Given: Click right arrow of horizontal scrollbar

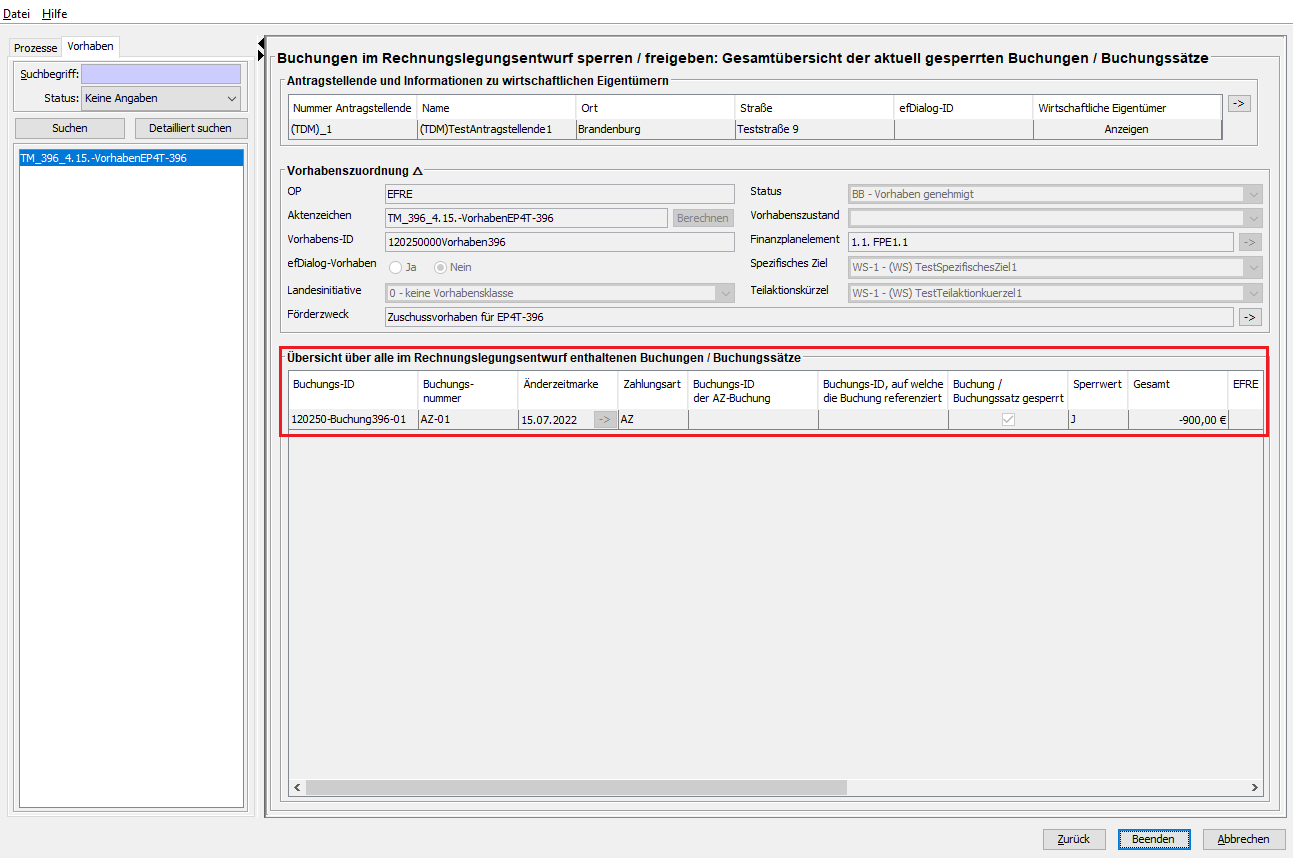Looking at the screenshot, I should click(x=1255, y=788).
